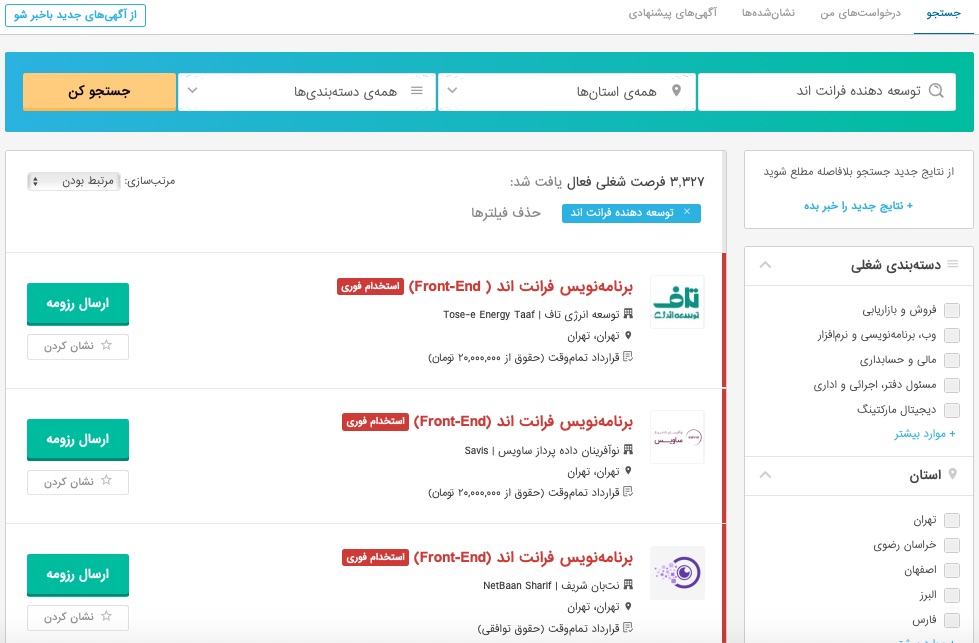This screenshot has height=643, width=979.
Task: Click the Savis company logo
Action: click(677, 437)
